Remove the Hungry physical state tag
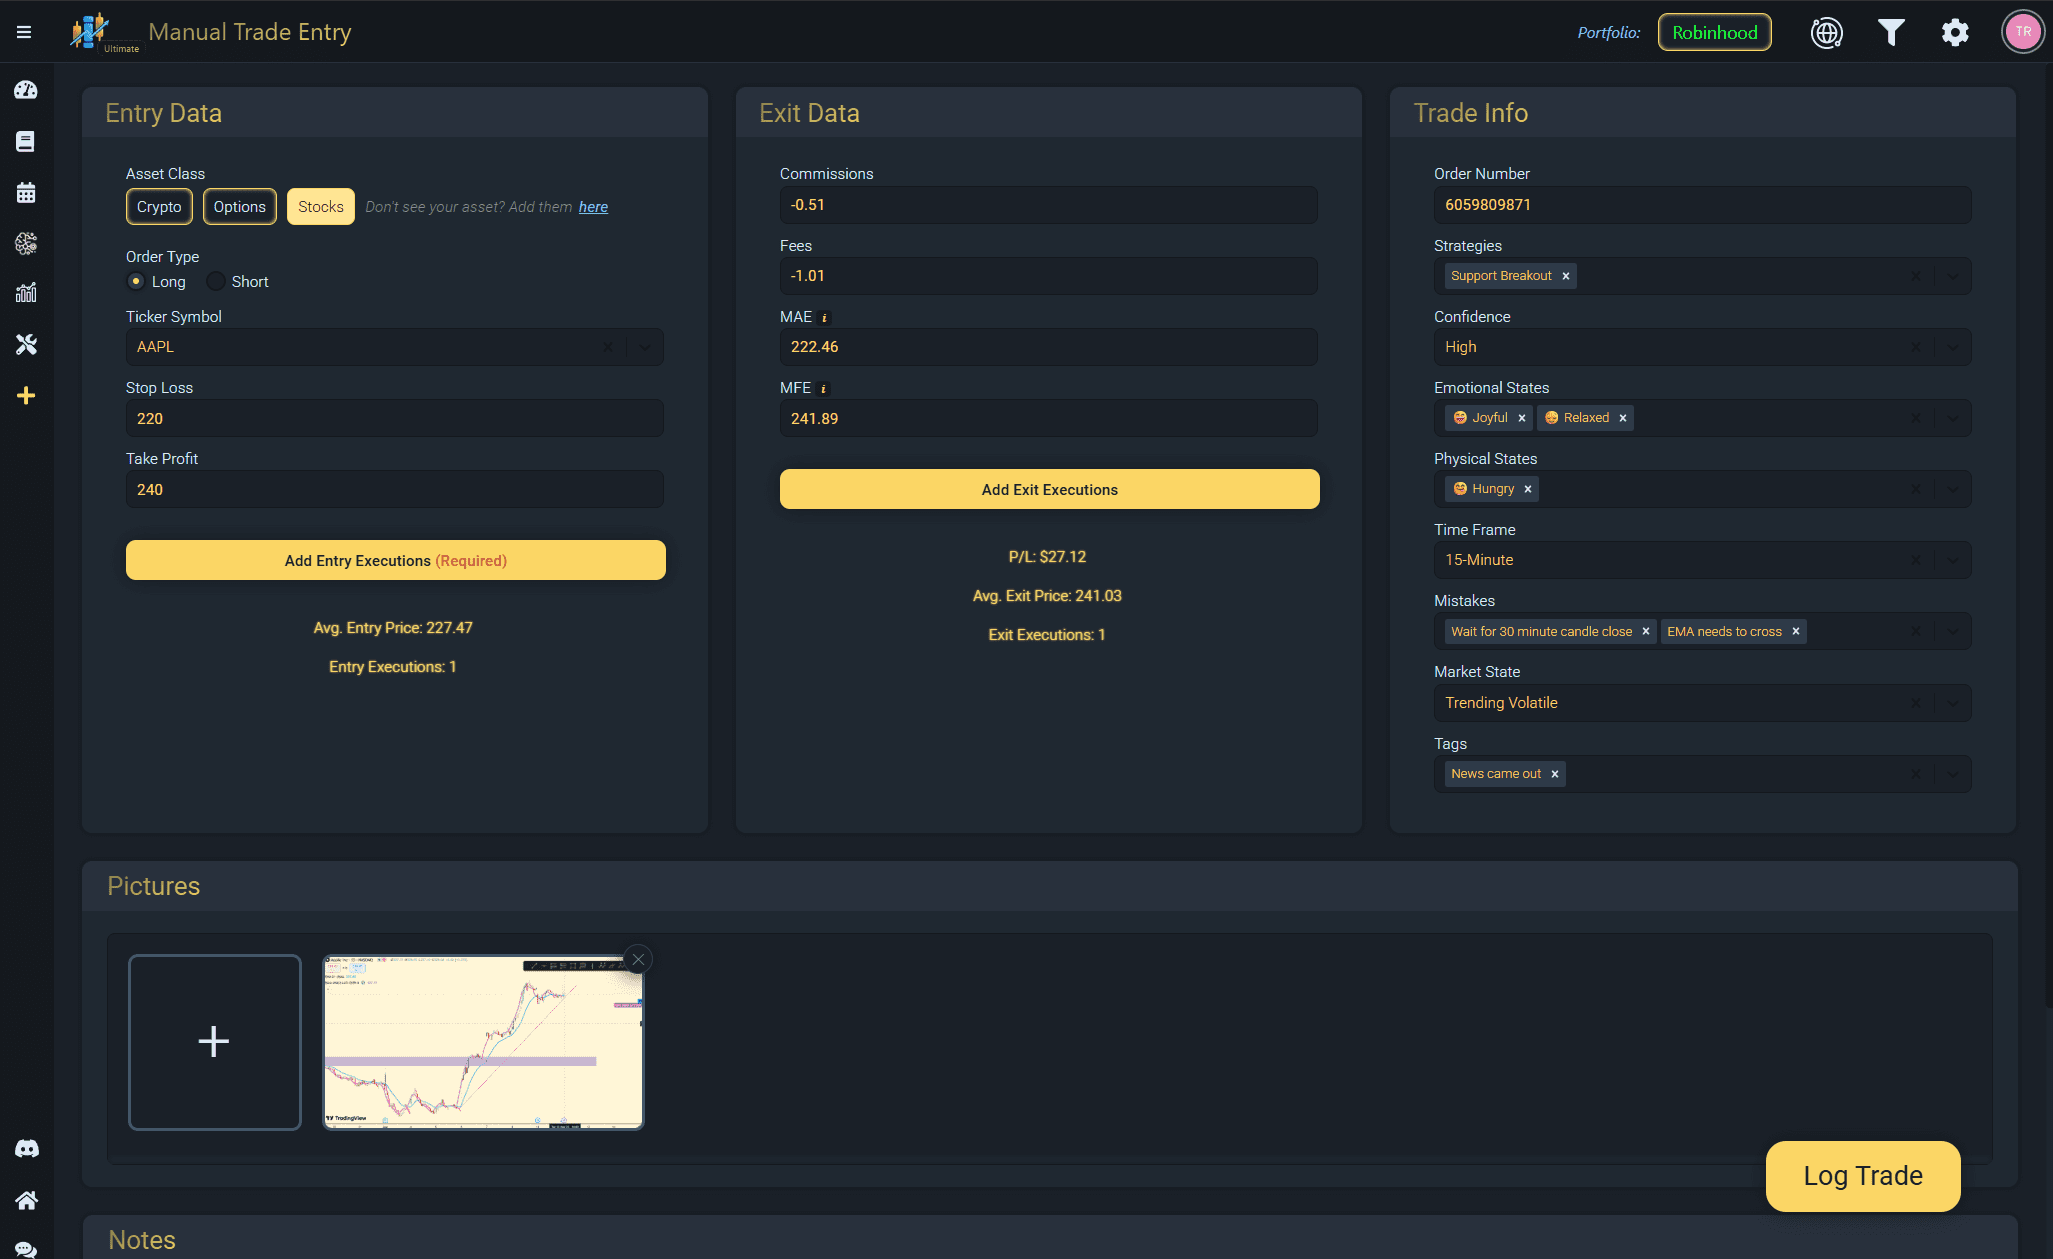Viewport: 2053px width, 1259px height. pyautogui.click(x=1528, y=489)
